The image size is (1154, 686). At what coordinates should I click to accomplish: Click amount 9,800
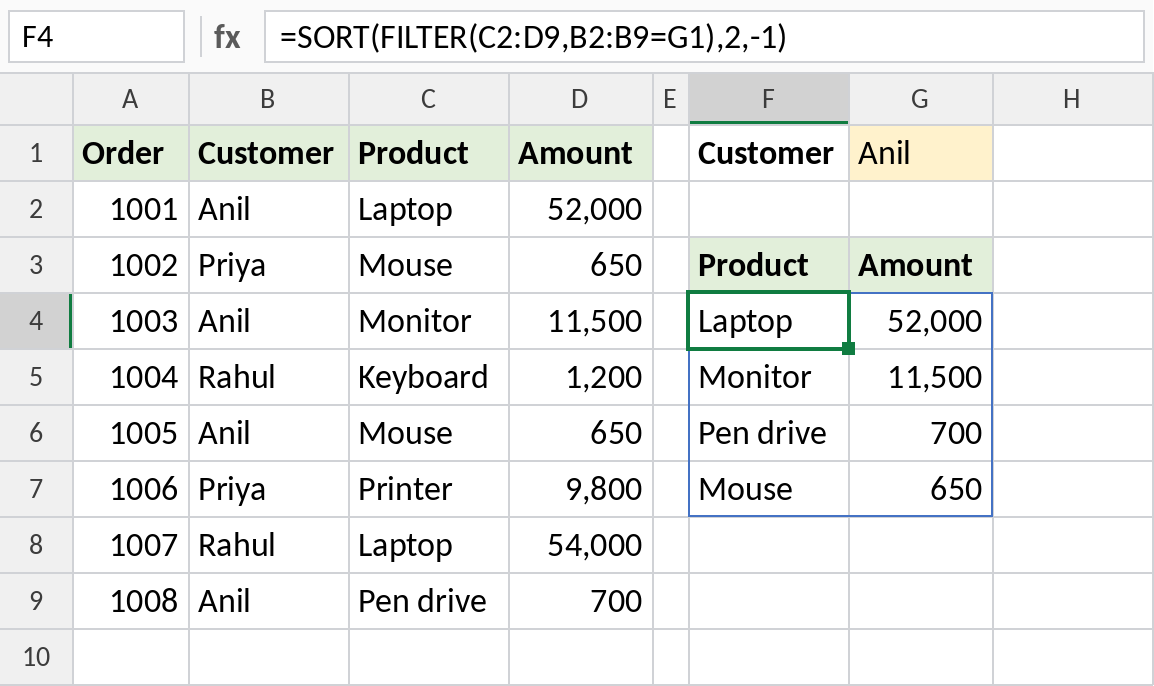tap(581, 489)
